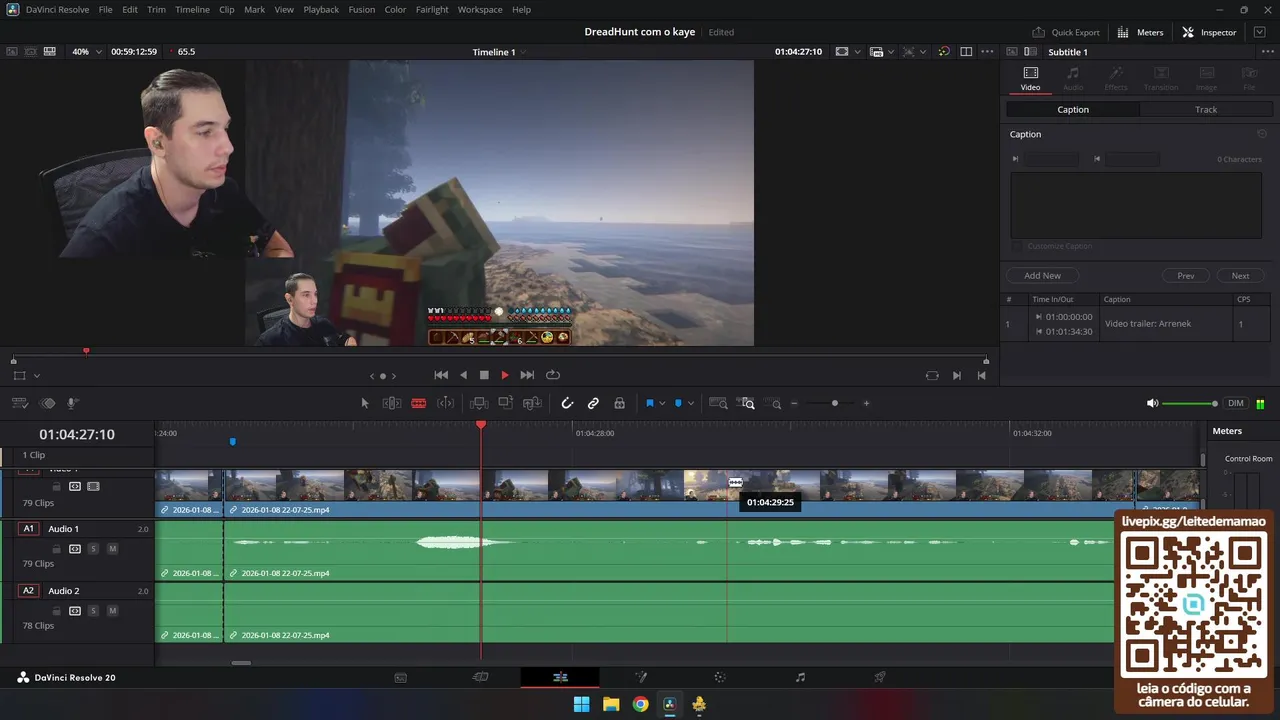
Task: Open Inspector Video tab
Action: [x=1030, y=78]
